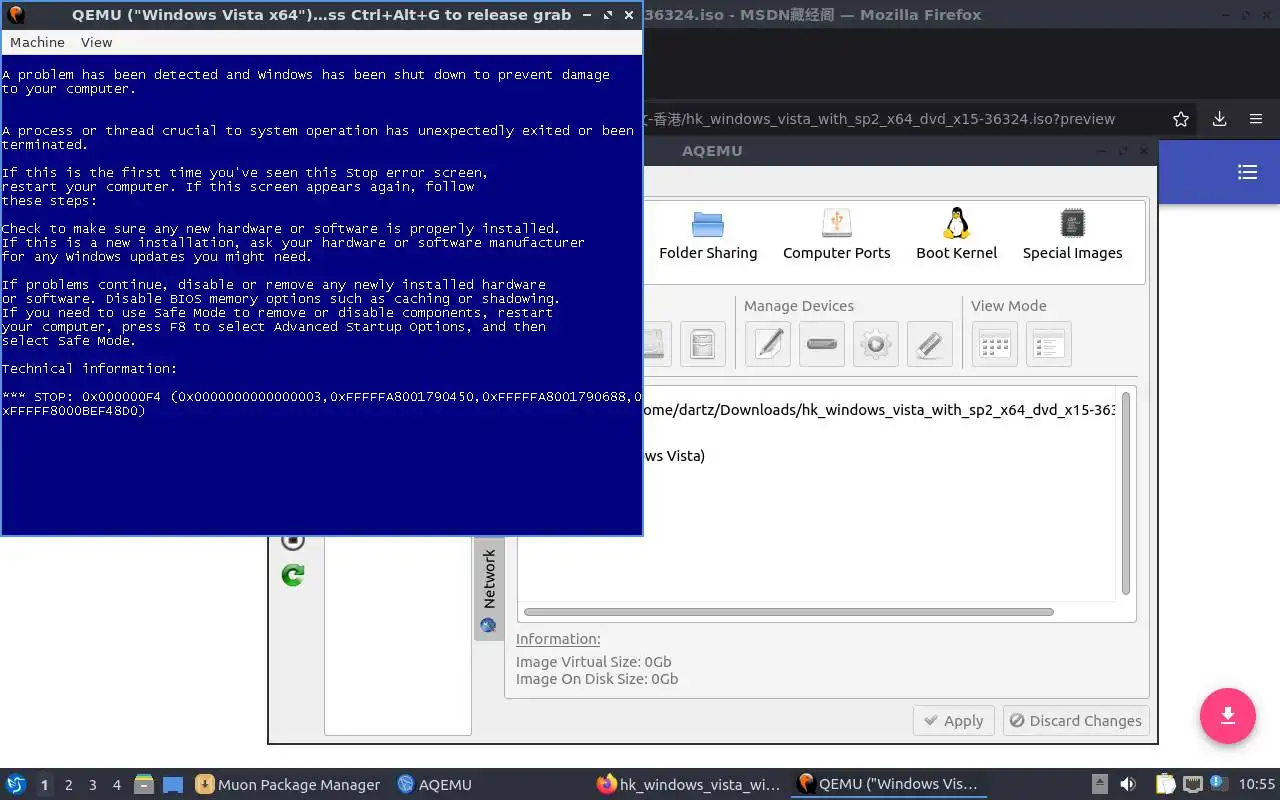Click 'Image On Disk Size: 0Gb' text
The image size is (1280, 800).
point(597,679)
